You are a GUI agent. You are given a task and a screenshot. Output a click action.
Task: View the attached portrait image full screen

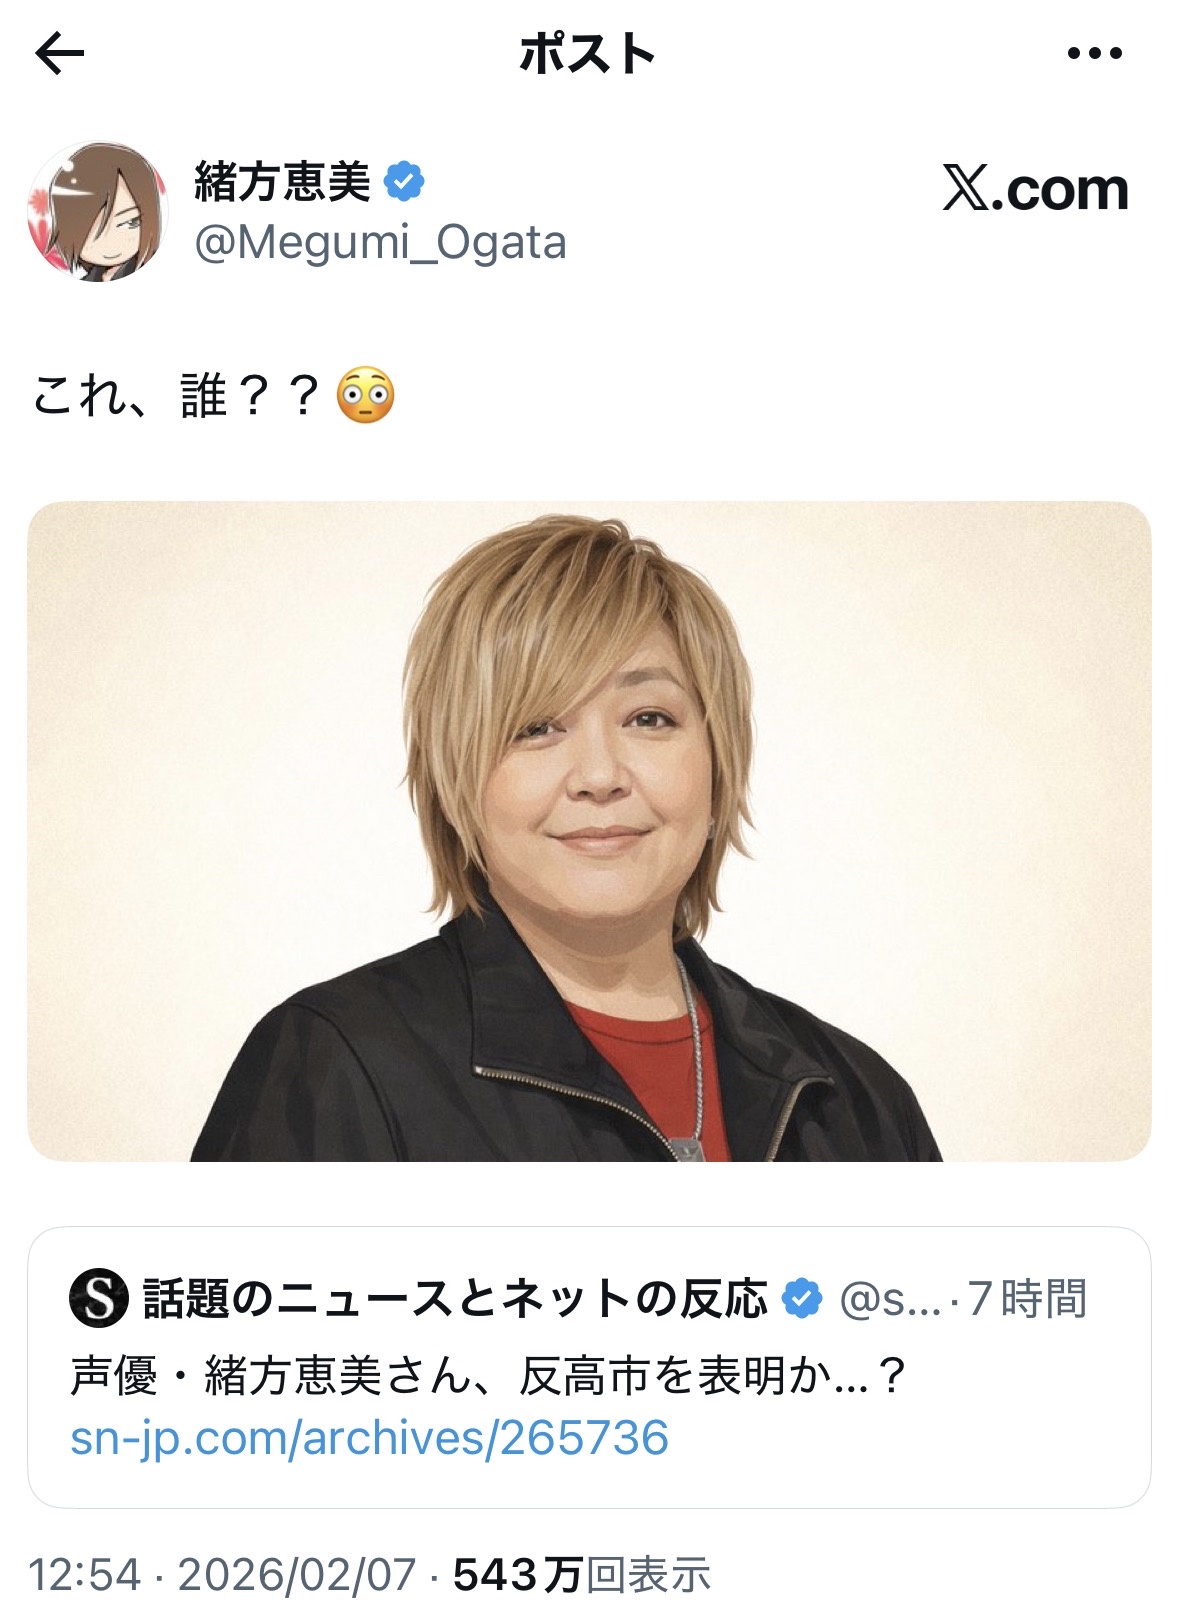589,831
